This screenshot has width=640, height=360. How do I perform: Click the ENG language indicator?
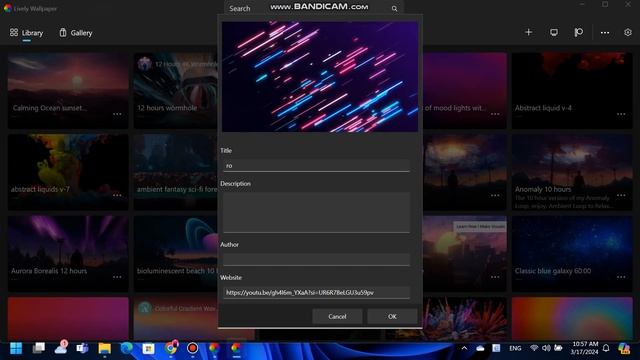coord(515,348)
